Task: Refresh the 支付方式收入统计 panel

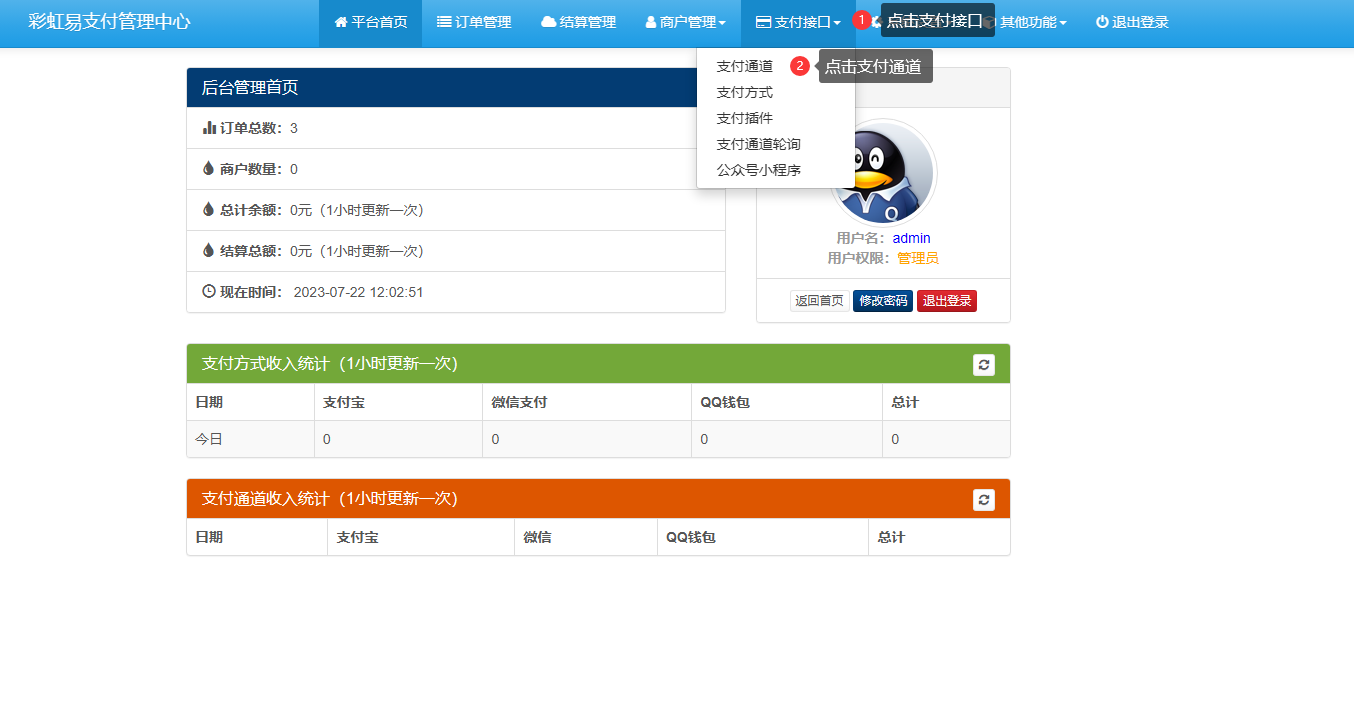Action: click(984, 365)
